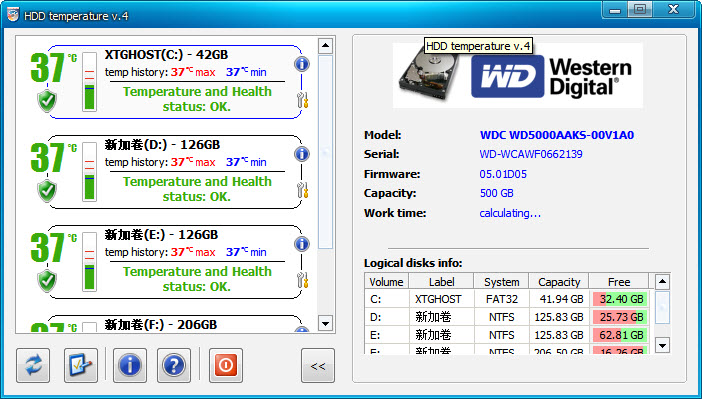Viewport: 702px width, 399px height.
Task: Click the blue info button in bottom toolbar
Action: [130, 365]
